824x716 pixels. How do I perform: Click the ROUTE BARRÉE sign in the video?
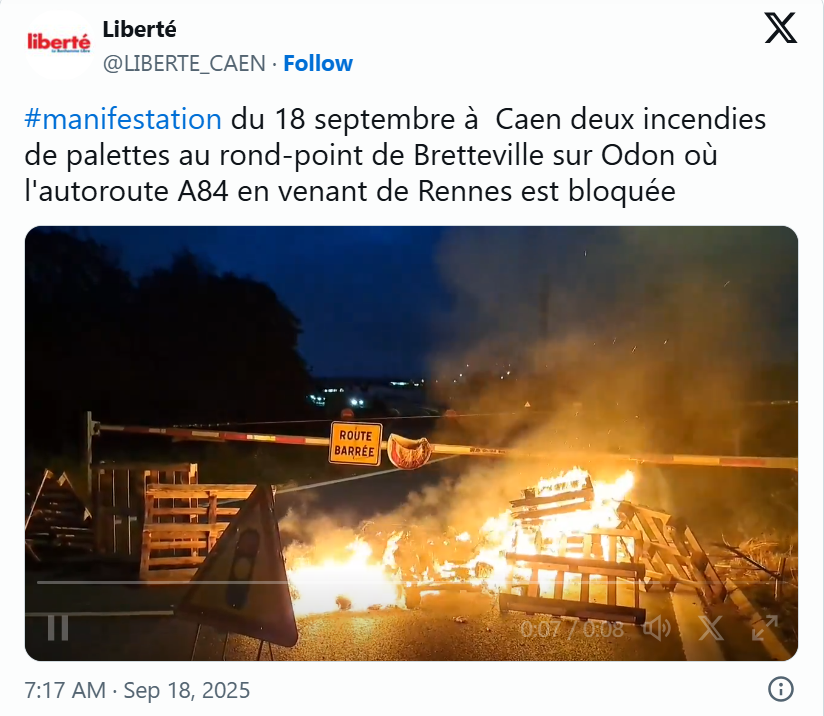point(356,443)
